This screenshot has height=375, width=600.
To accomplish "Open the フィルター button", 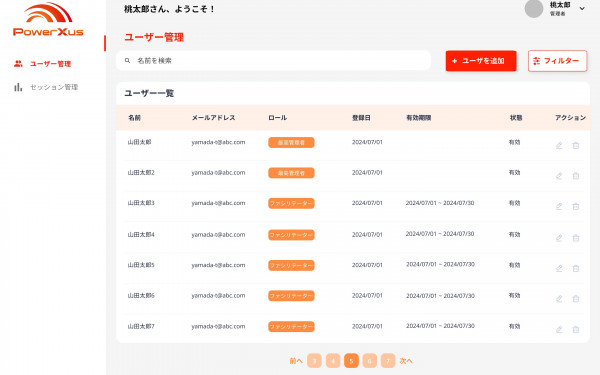I will coord(558,61).
